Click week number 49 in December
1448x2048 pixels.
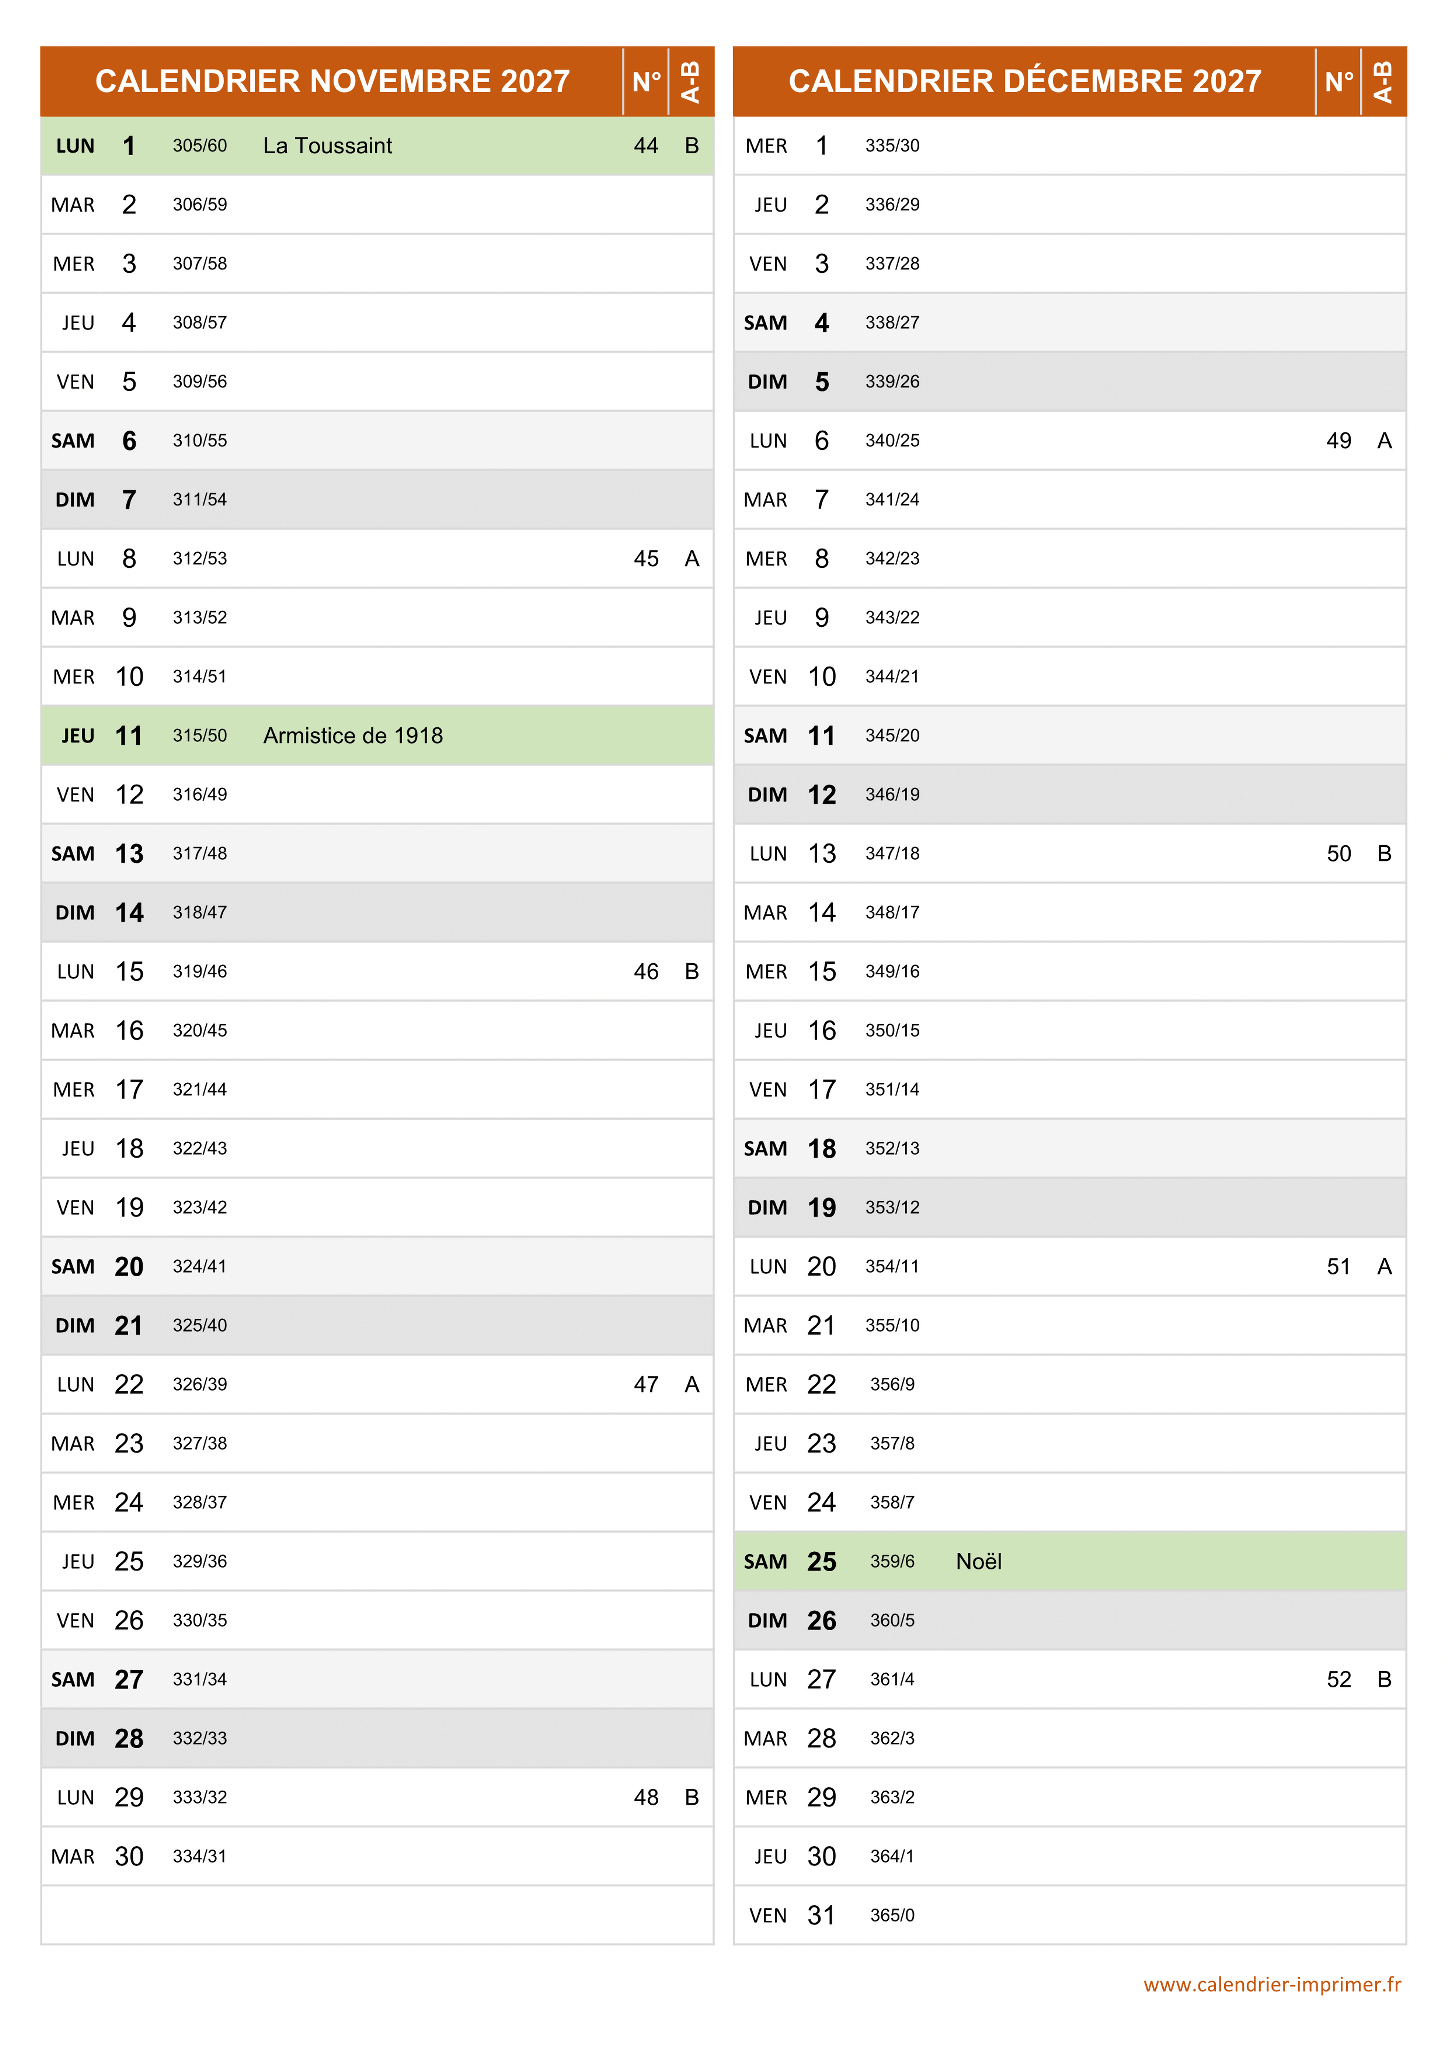(1339, 441)
